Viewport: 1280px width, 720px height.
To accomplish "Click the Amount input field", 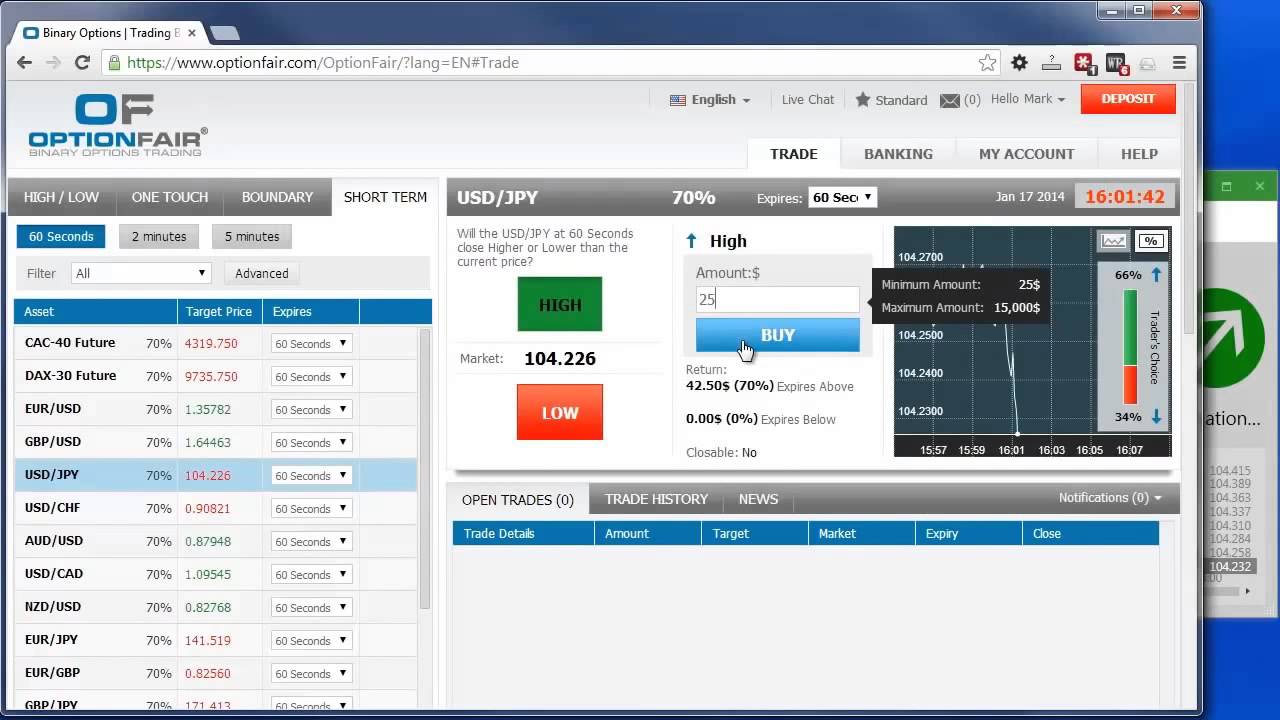I will click(x=777, y=299).
